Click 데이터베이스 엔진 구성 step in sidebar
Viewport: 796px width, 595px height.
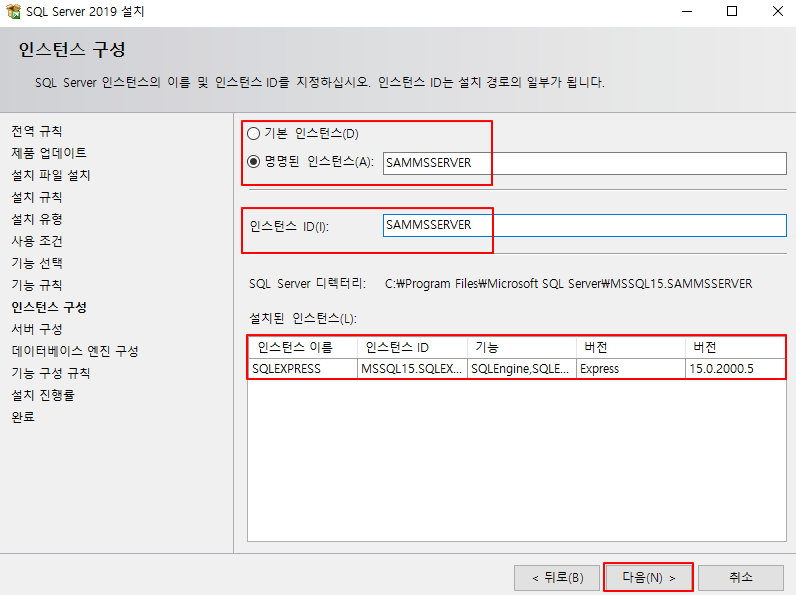click(x=75, y=351)
